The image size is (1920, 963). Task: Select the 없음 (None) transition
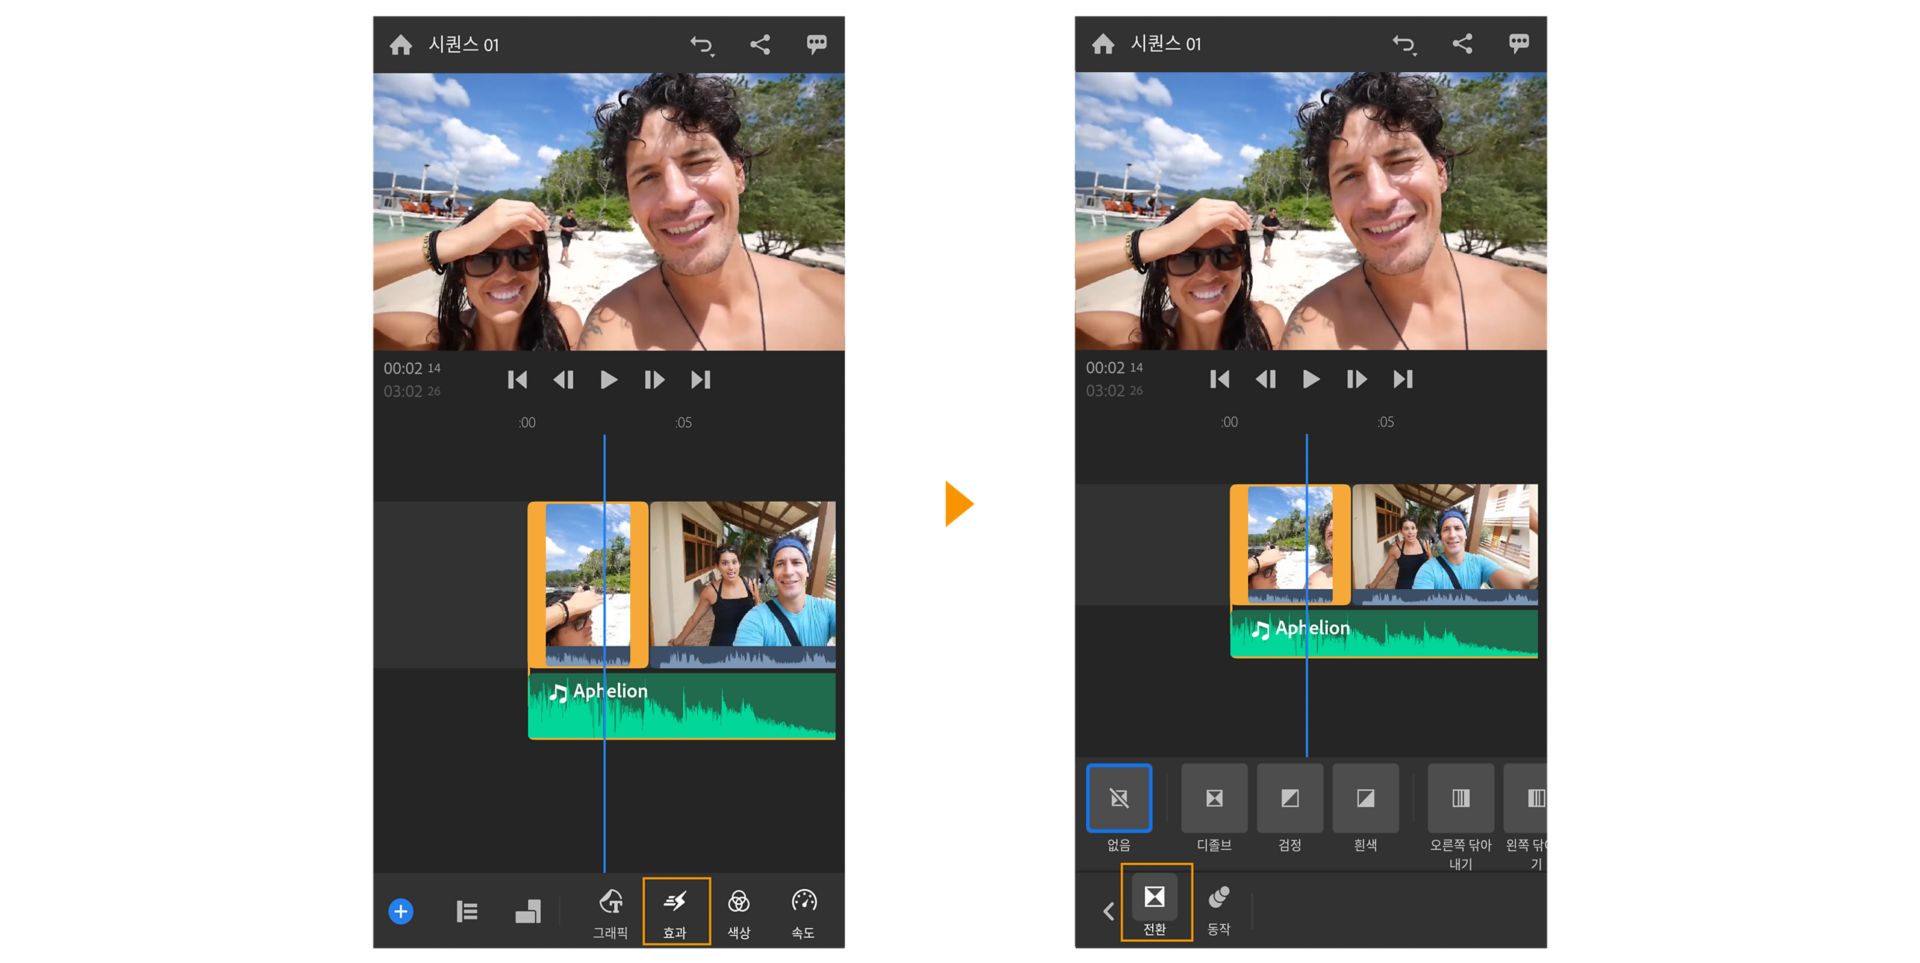coord(1119,798)
